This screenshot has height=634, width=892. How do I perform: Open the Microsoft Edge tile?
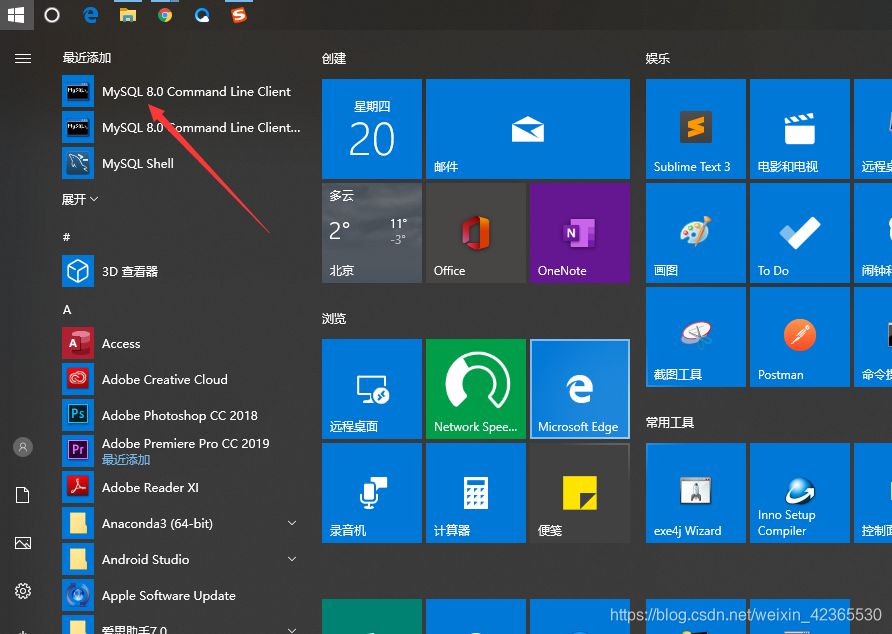[x=580, y=389]
